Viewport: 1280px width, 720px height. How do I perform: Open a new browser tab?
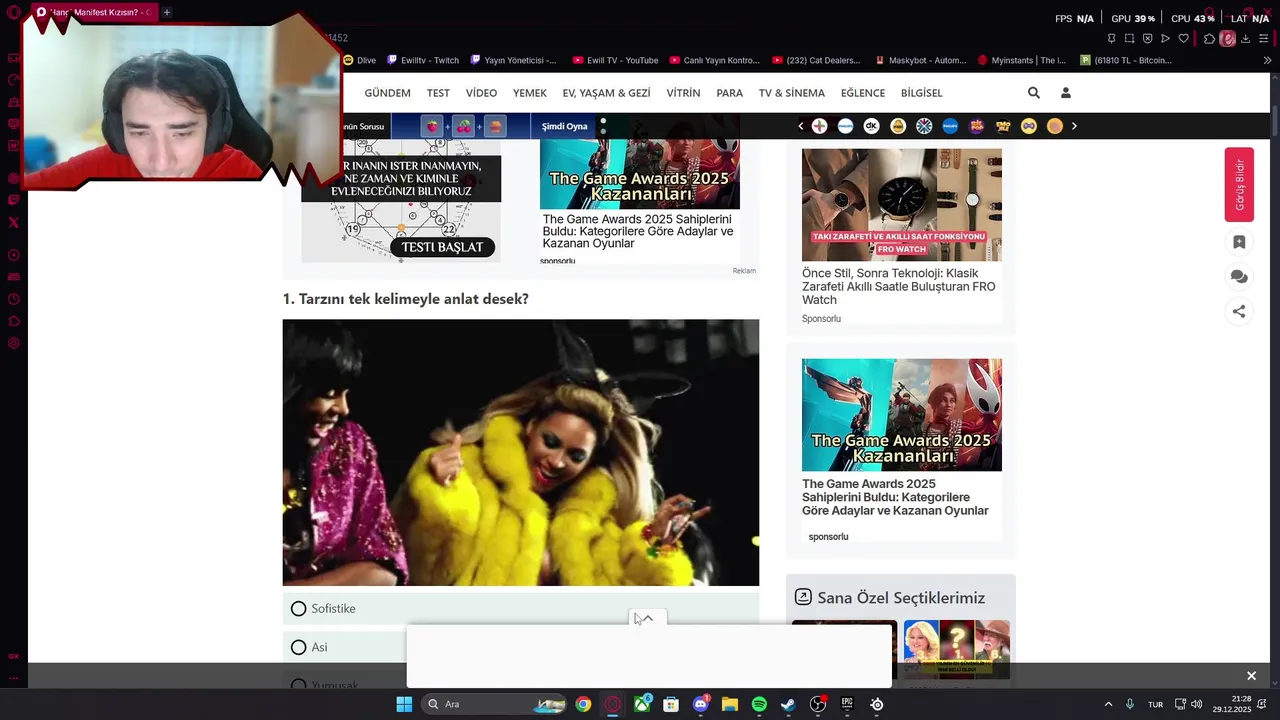[167, 12]
